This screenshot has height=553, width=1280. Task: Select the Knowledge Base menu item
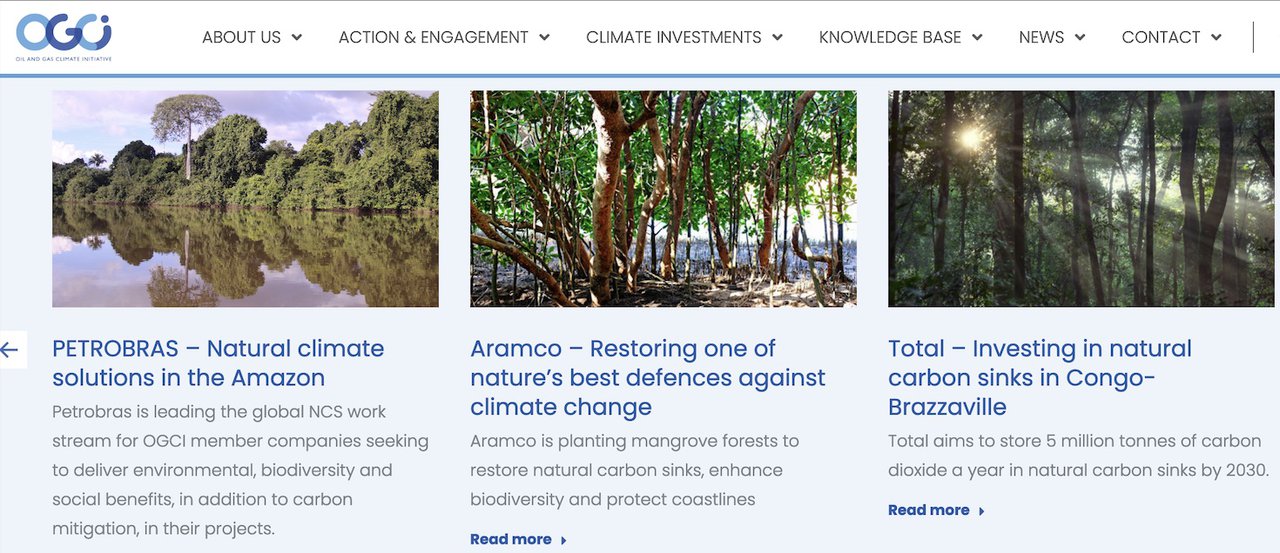coord(889,37)
